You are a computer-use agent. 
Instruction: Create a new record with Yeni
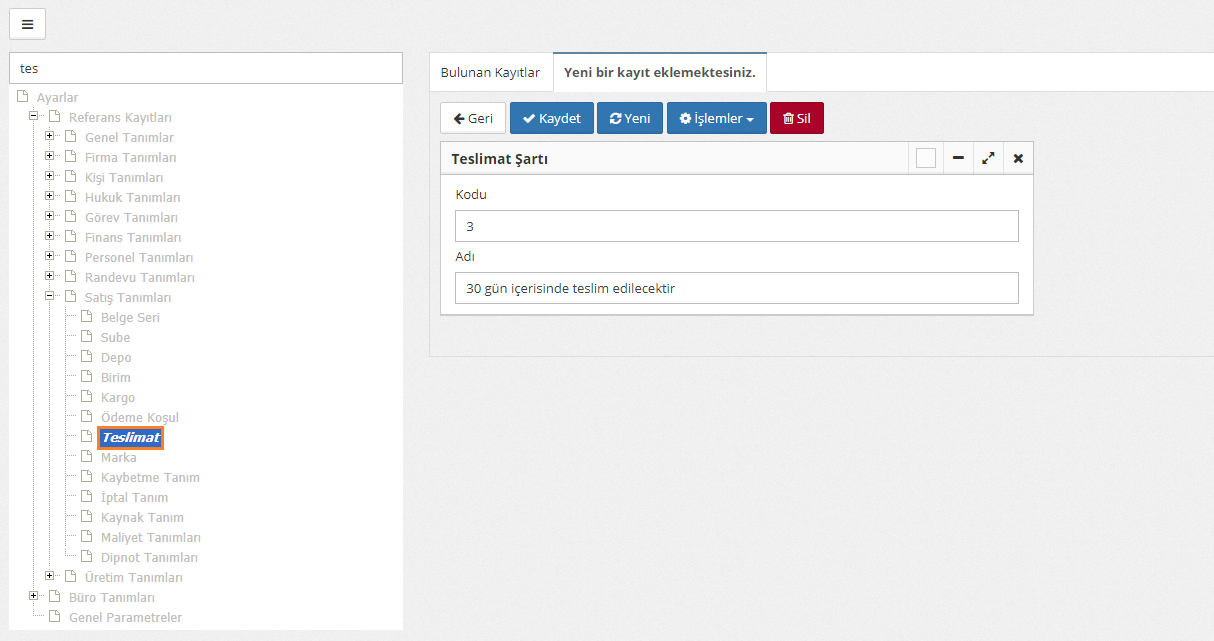pyautogui.click(x=630, y=118)
